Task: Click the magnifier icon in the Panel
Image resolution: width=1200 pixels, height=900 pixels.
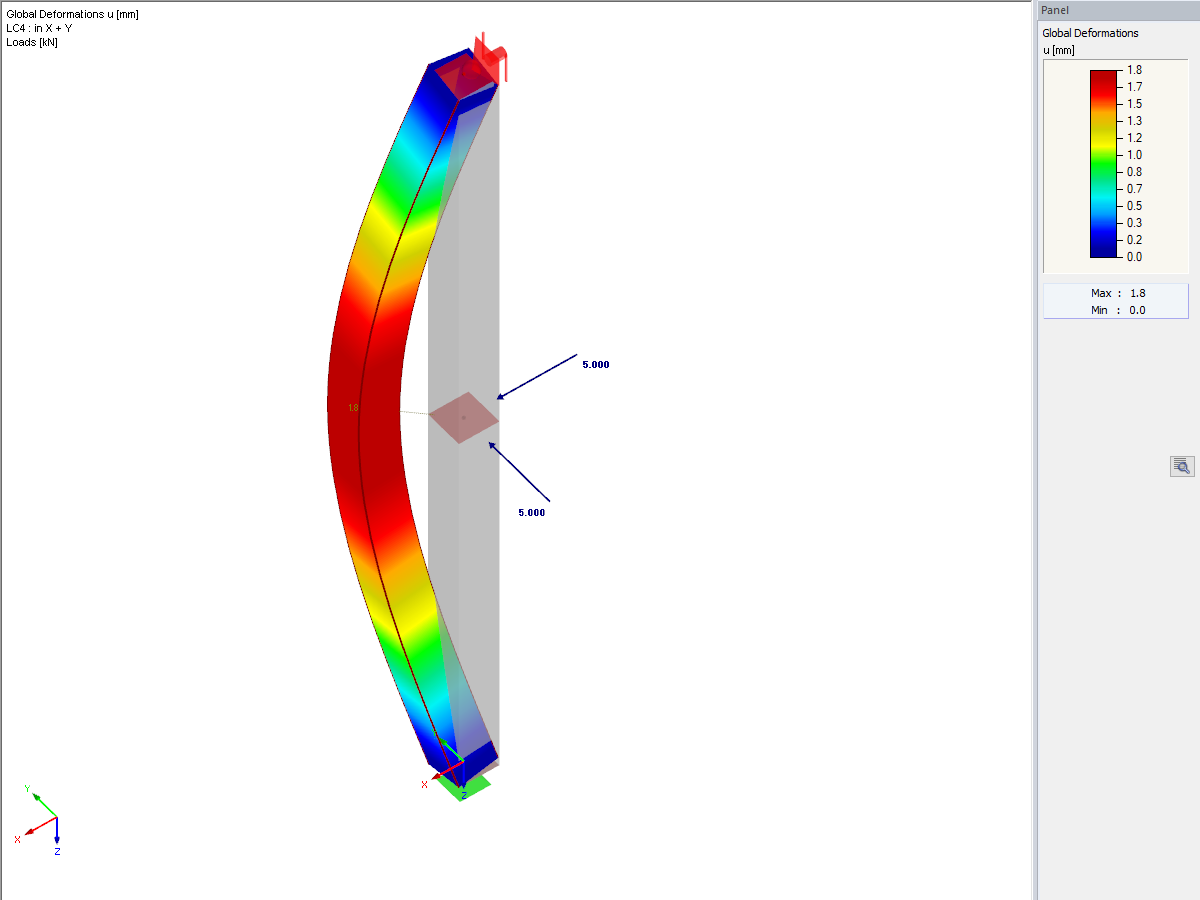Action: [x=1182, y=466]
